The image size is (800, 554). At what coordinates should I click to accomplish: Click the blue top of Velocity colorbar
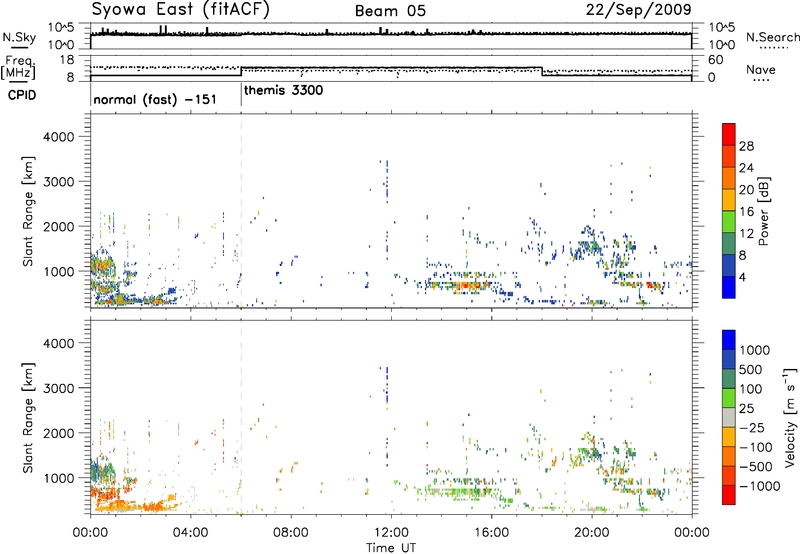tap(729, 340)
